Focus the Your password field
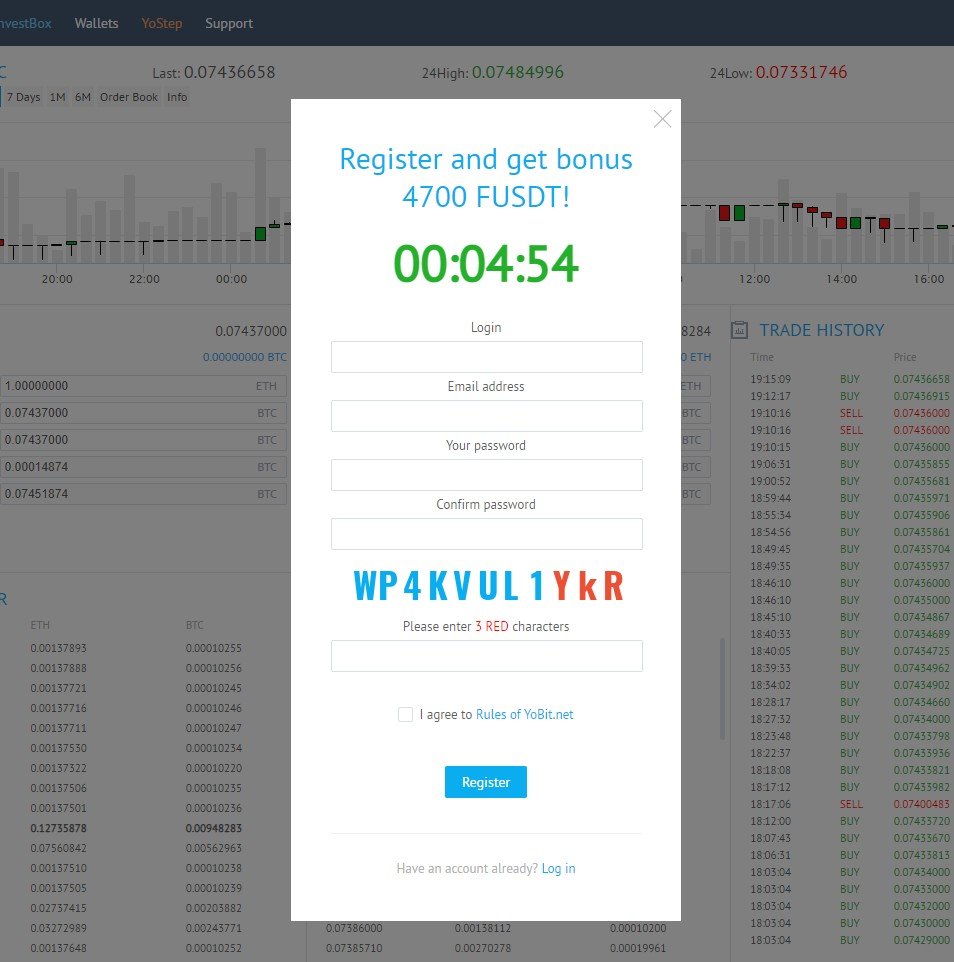The image size is (954, 962). click(487, 475)
